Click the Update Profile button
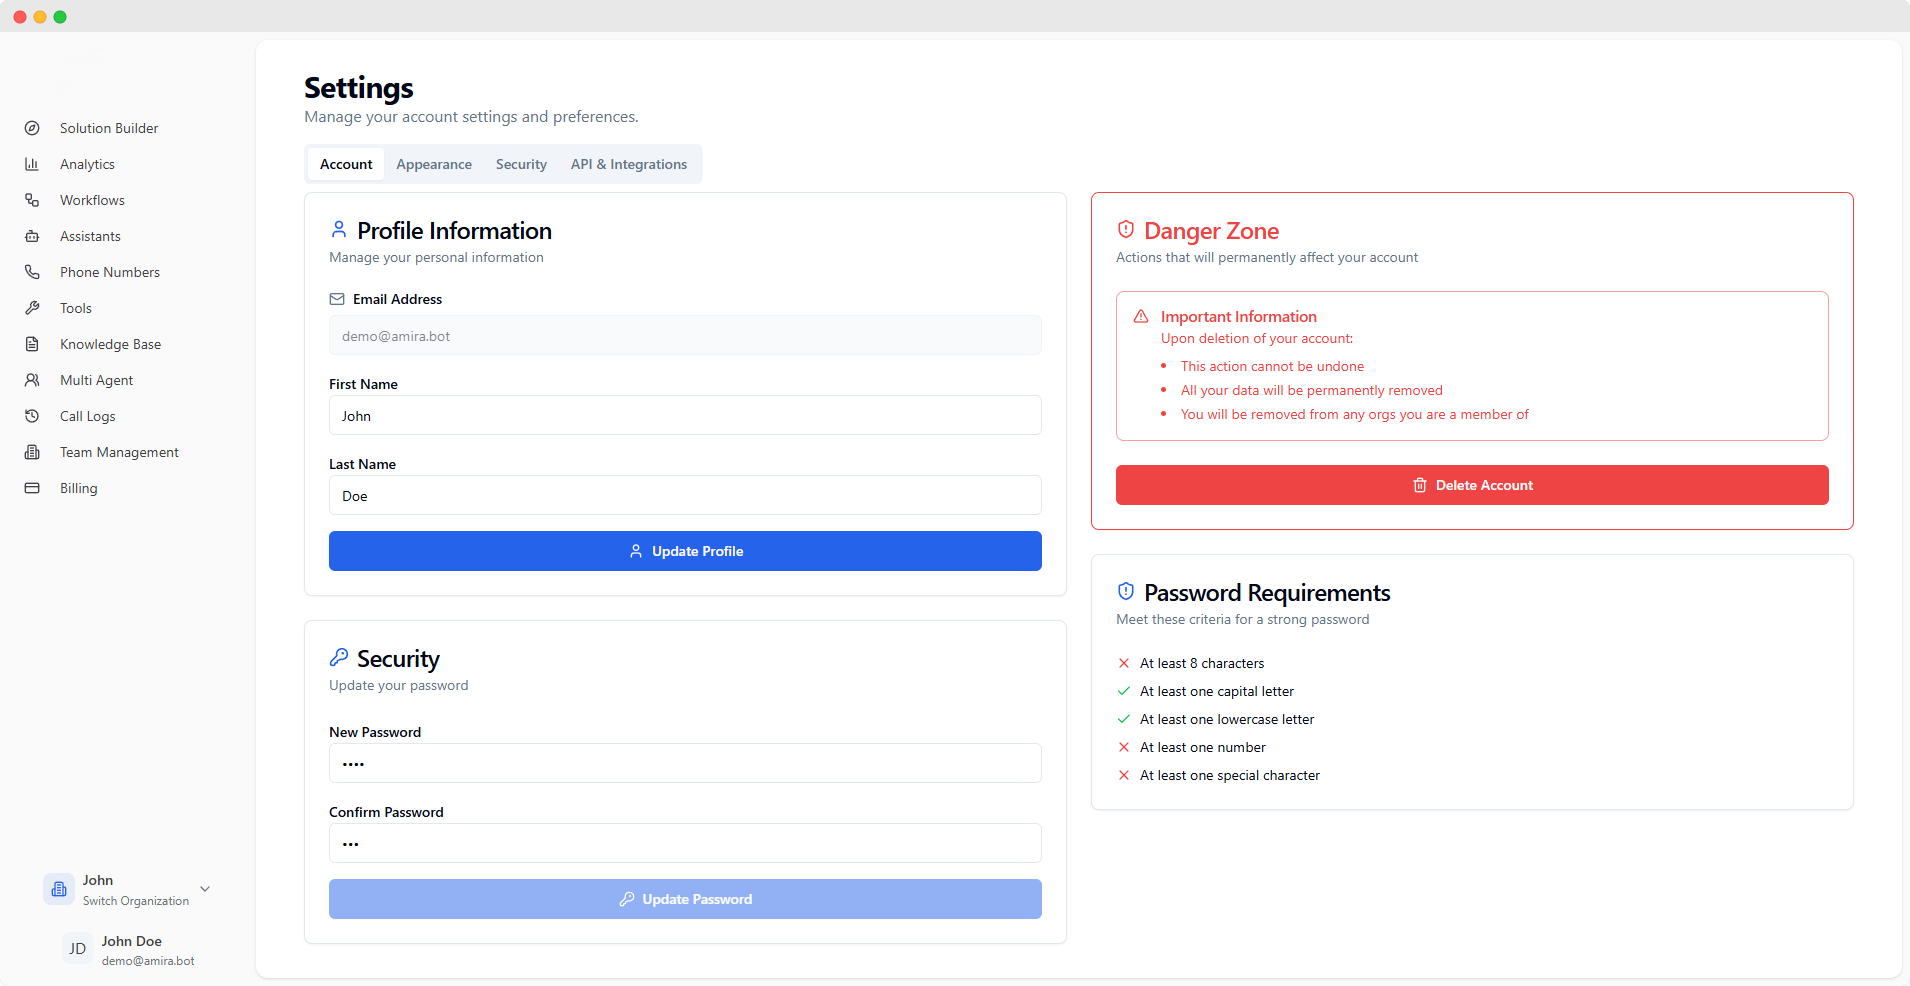This screenshot has height=986, width=1910. [x=685, y=550]
